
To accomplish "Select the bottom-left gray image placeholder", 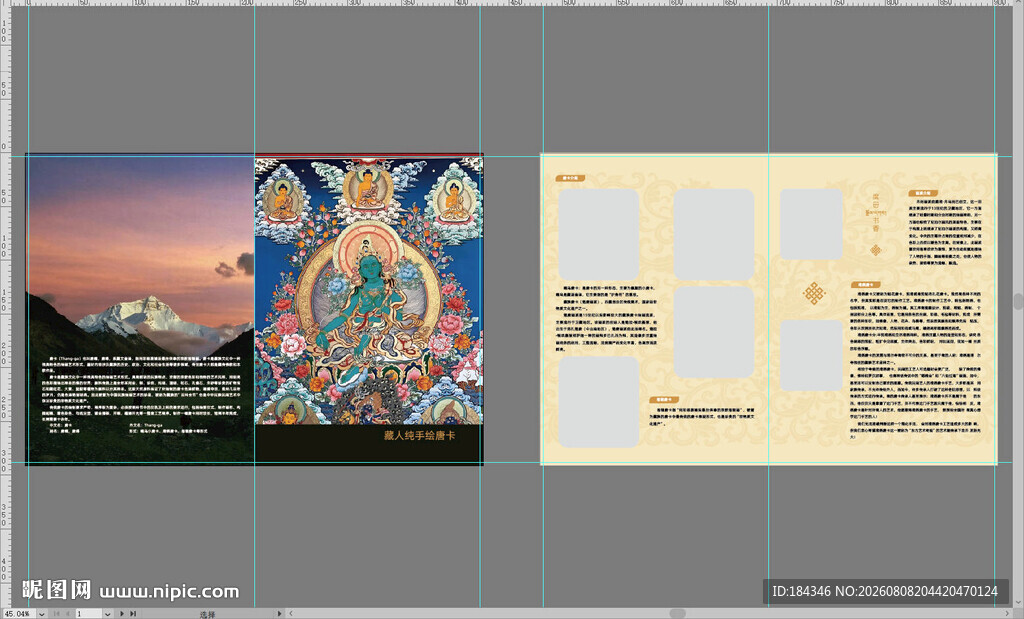I will pyautogui.click(x=598, y=402).
